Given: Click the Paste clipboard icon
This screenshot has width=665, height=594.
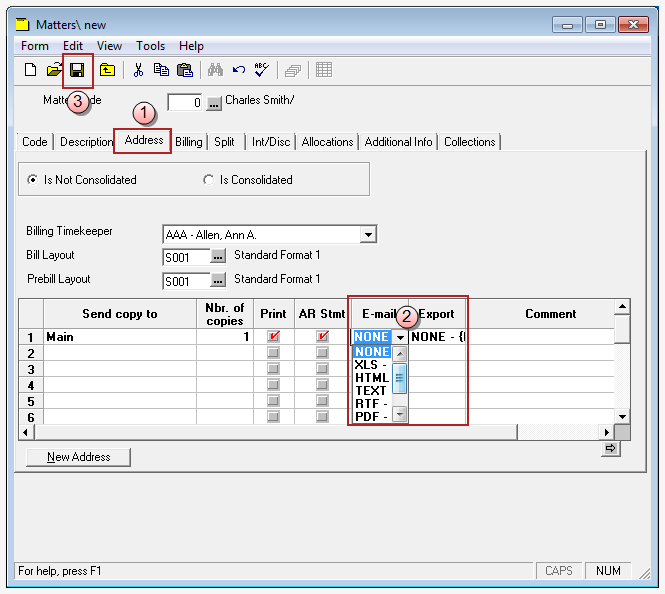Looking at the screenshot, I should coord(184,70).
